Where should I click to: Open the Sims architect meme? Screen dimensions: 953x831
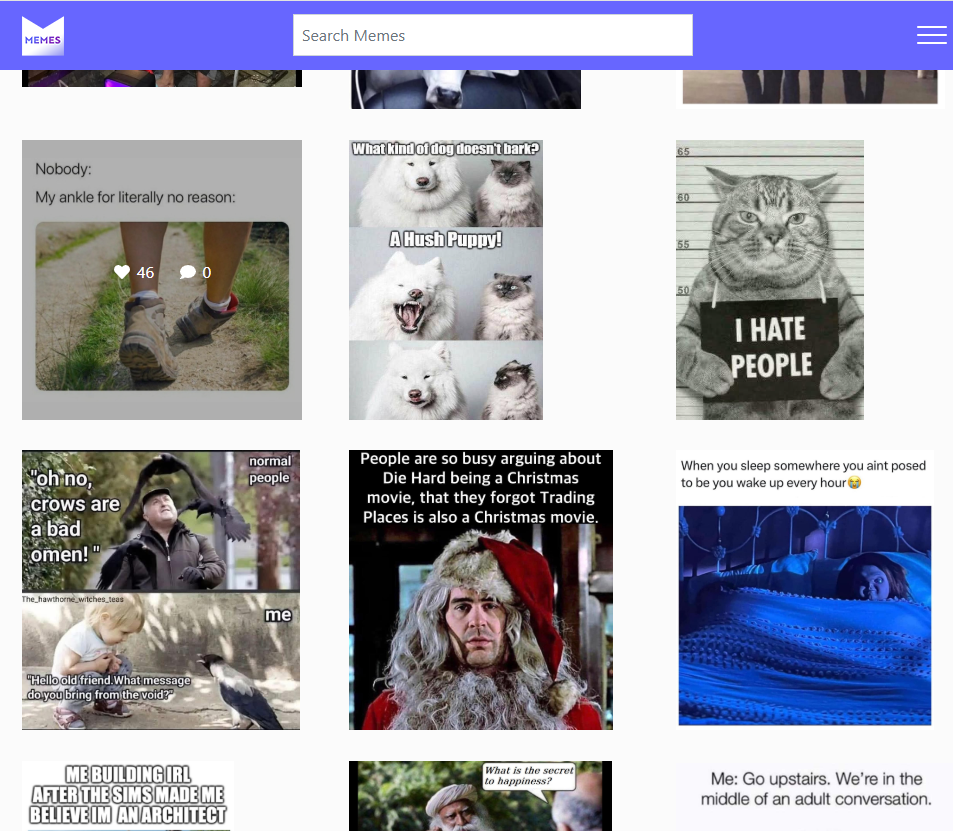click(128, 796)
